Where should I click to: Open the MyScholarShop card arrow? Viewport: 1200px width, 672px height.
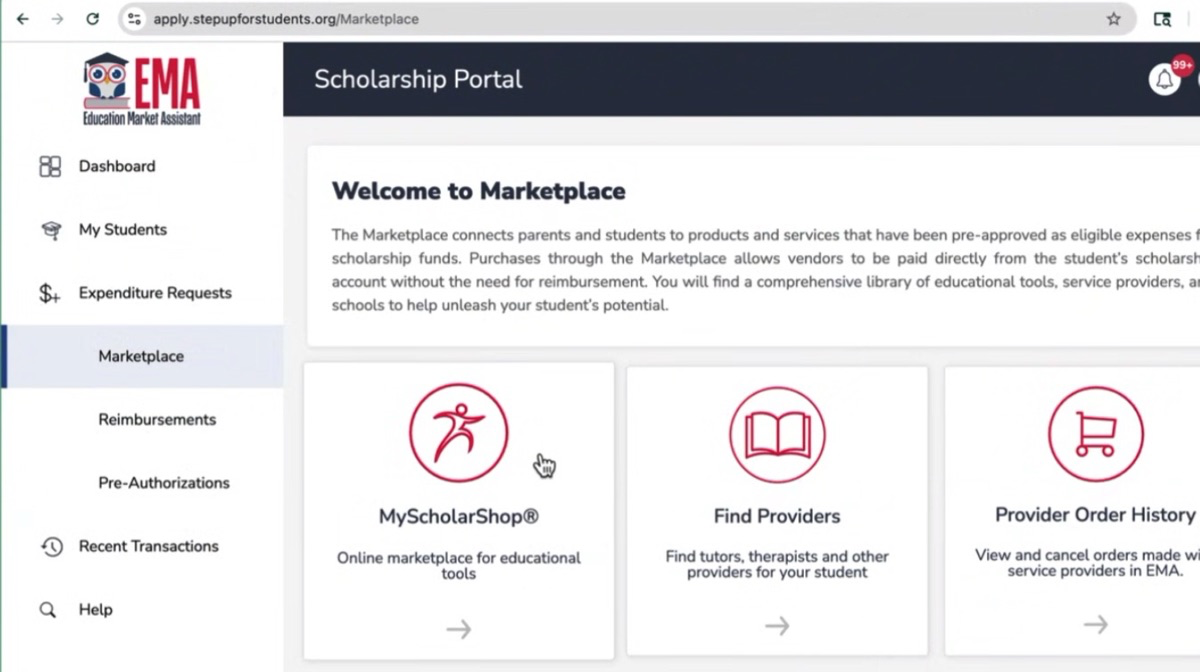click(x=459, y=629)
